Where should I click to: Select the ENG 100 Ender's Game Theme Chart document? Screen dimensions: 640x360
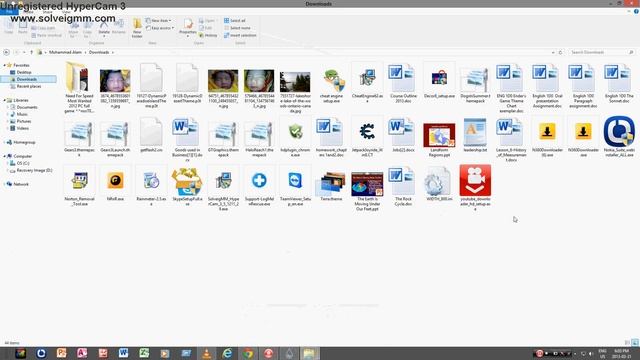(511, 88)
